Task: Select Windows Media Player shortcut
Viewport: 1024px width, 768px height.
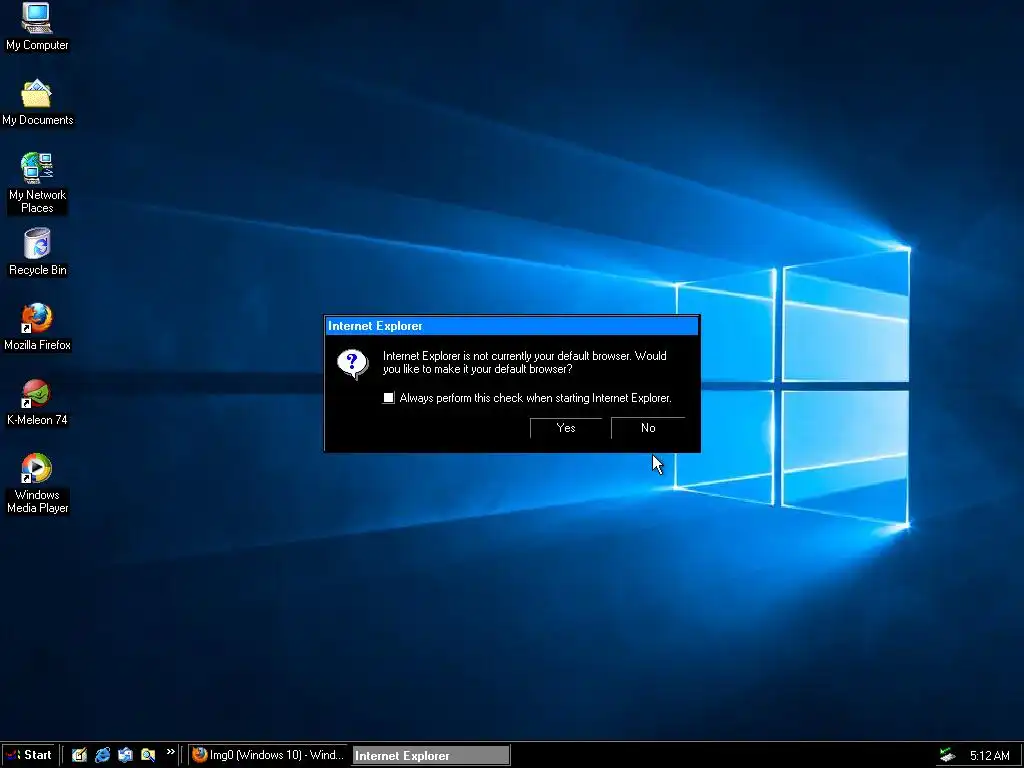Action: click(37, 483)
